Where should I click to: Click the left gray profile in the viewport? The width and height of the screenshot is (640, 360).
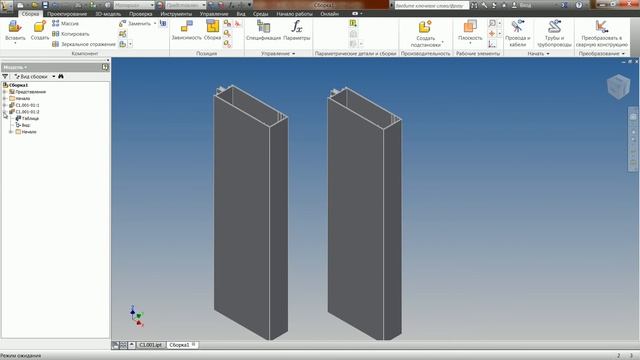[x=251, y=212]
